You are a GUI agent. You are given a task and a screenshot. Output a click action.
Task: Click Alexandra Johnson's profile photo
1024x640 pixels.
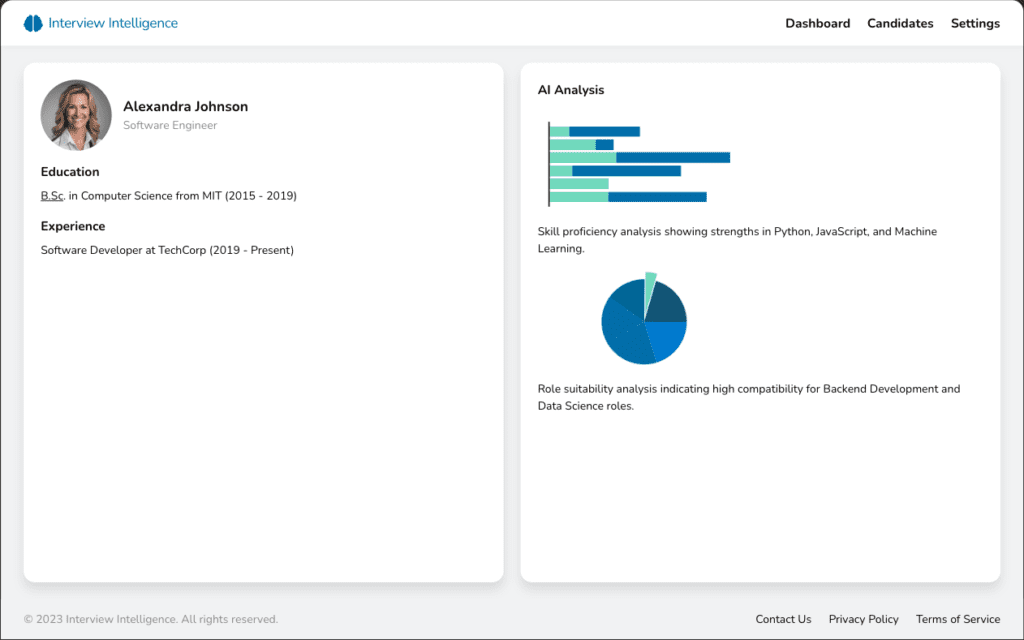coord(76,115)
